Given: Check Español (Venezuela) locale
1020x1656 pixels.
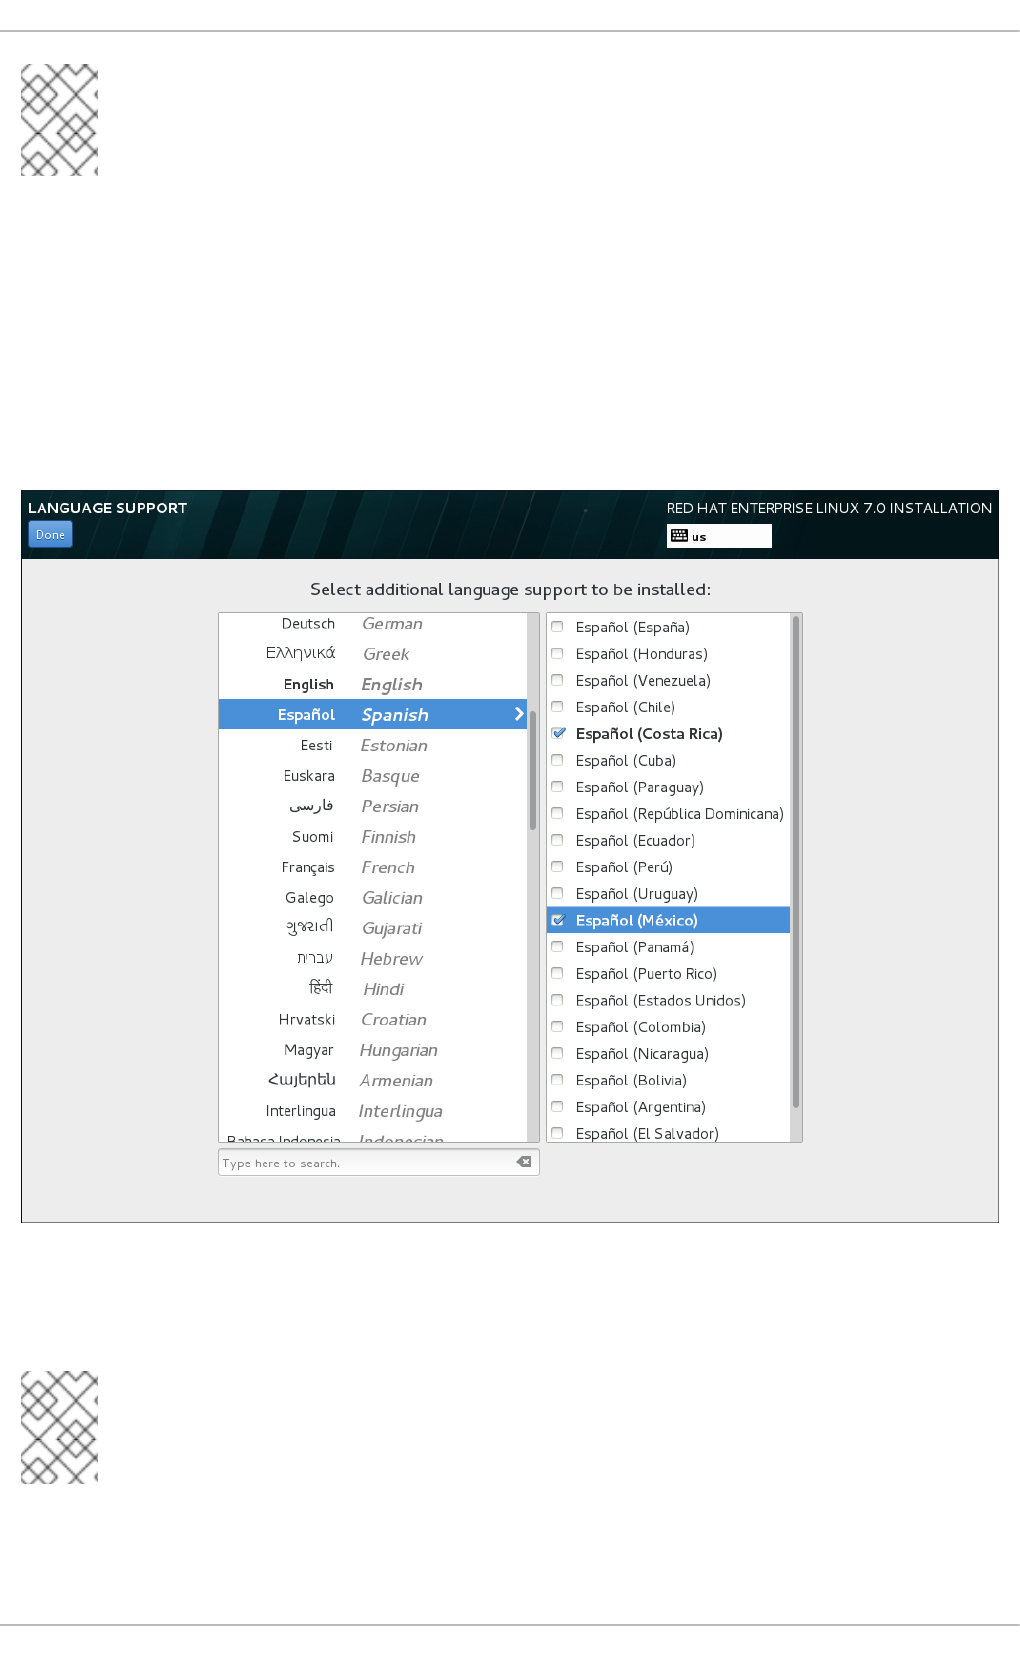Looking at the screenshot, I should tap(558, 680).
